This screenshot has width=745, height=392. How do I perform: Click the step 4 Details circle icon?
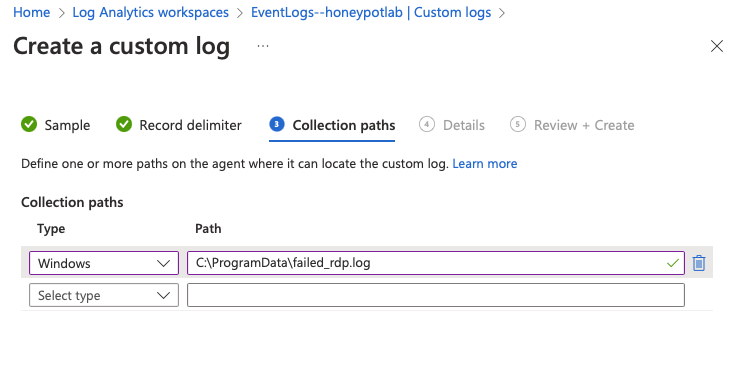click(427, 124)
